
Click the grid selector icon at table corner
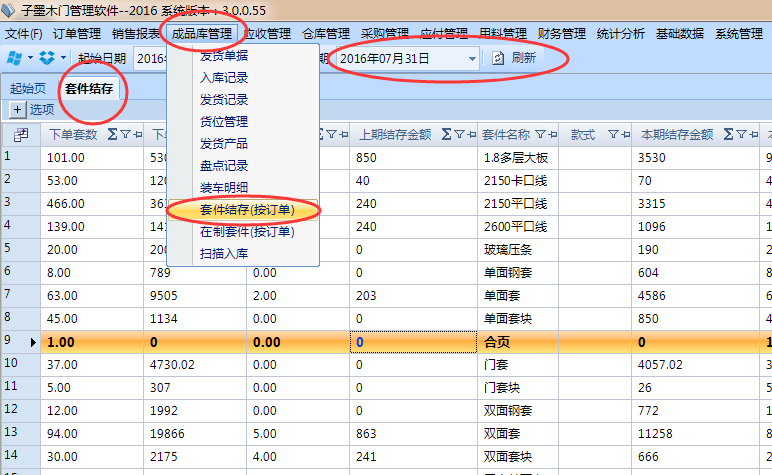20,134
